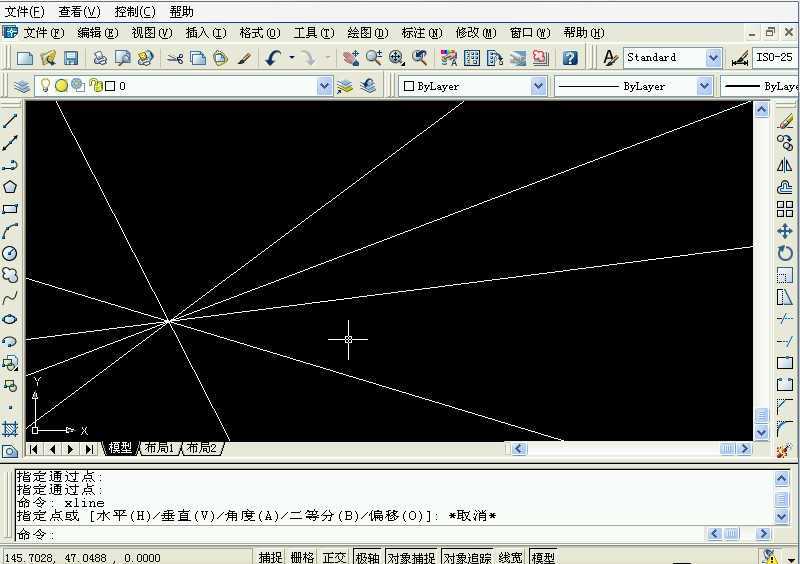This screenshot has height=564, width=800.
Task: Click the Rotate tool
Action: (785, 253)
